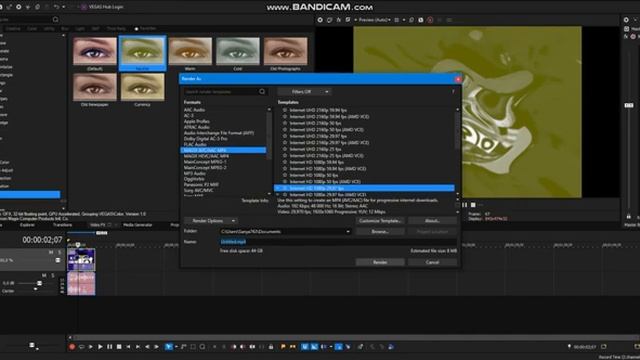
Task: Favorite star for Internet UHD 2160p 50 fps
Action: pos(285,123)
